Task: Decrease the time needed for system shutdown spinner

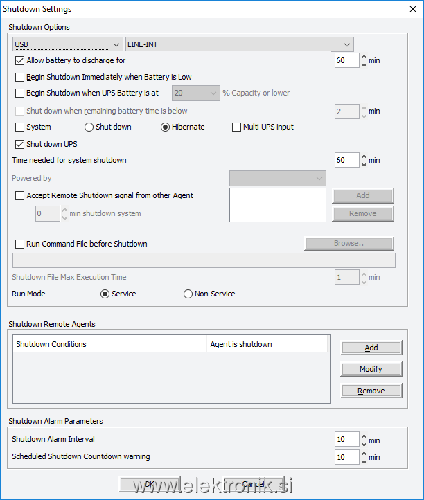Action: point(364,164)
